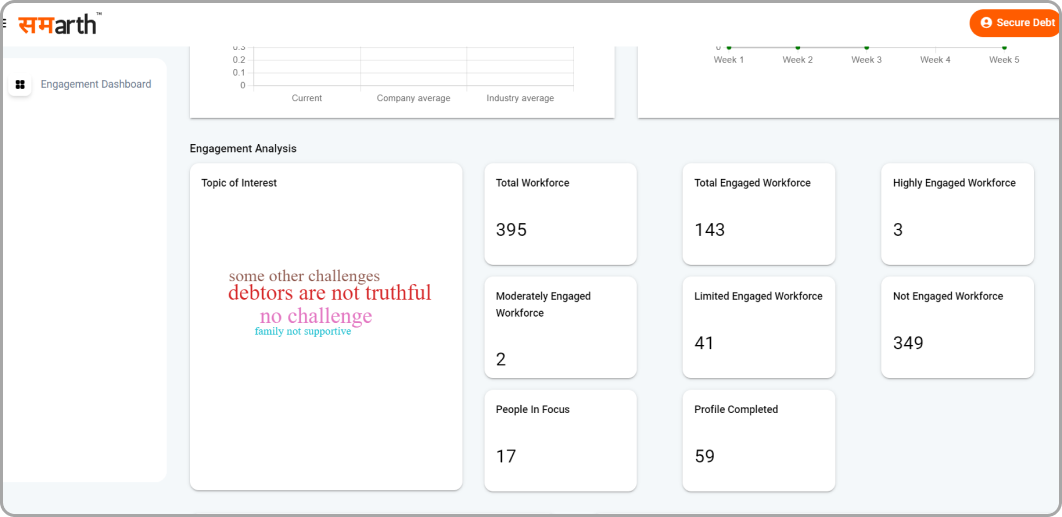The image size is (1062, 517).
Task: Click the Samarth logo
Action: click(x=59, y=23)
